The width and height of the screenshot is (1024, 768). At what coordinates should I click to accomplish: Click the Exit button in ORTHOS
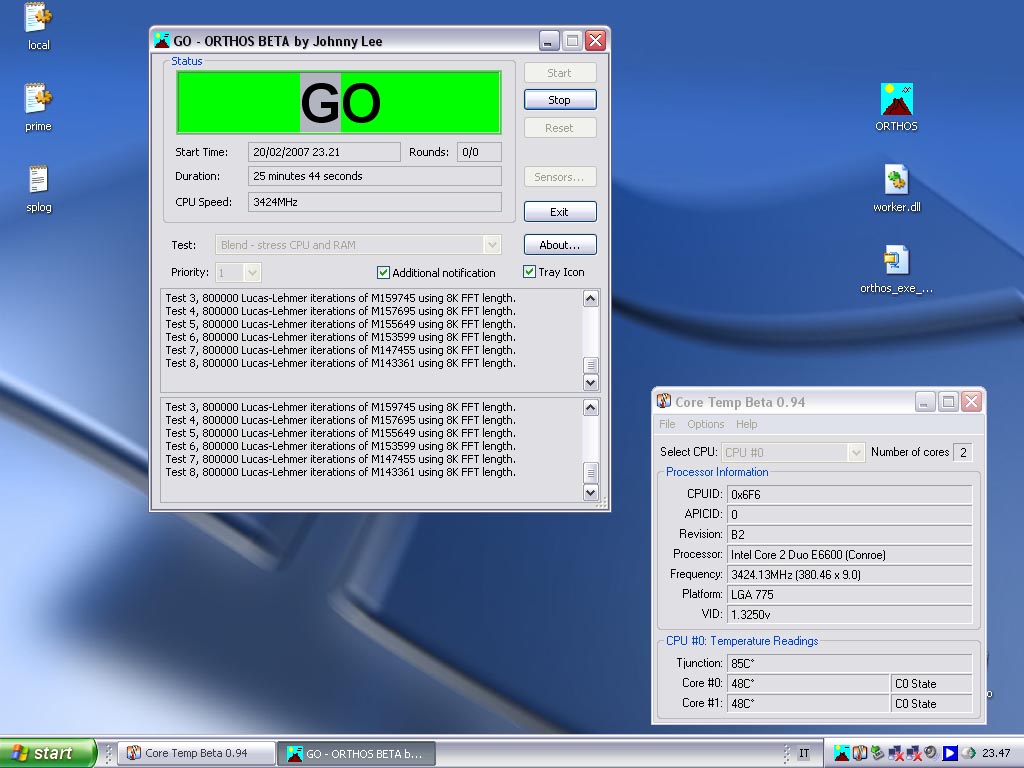[x=560, y=212]
